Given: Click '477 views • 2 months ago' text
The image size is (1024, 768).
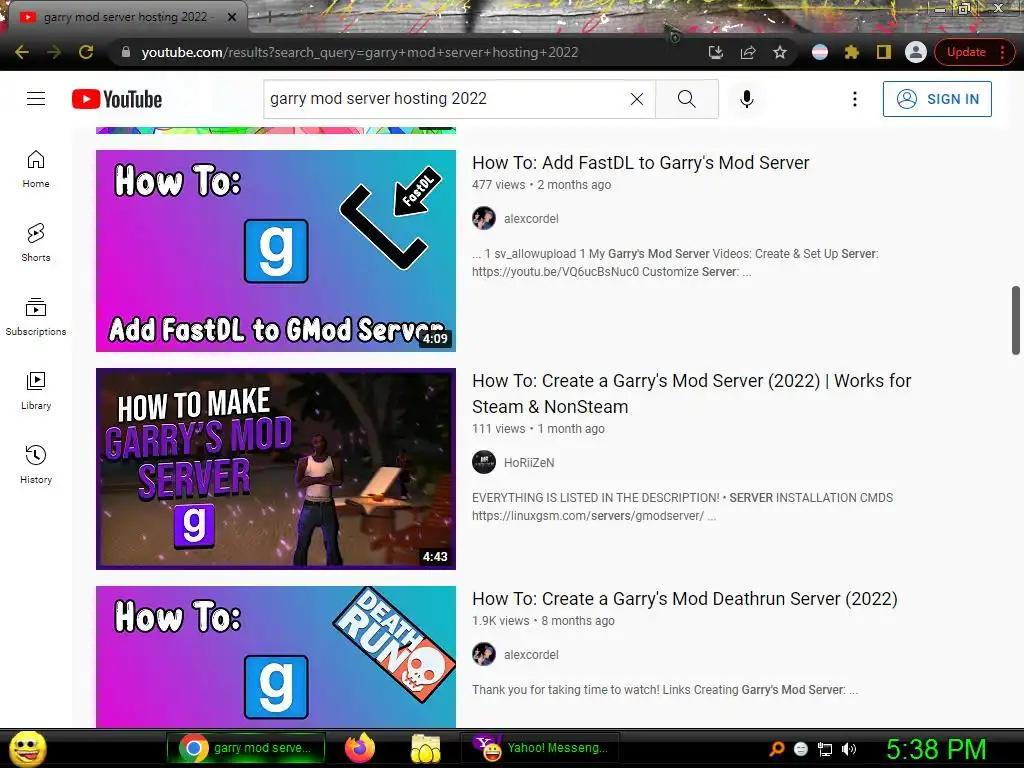Looking at the screenshot, I should tap(541, 185).
